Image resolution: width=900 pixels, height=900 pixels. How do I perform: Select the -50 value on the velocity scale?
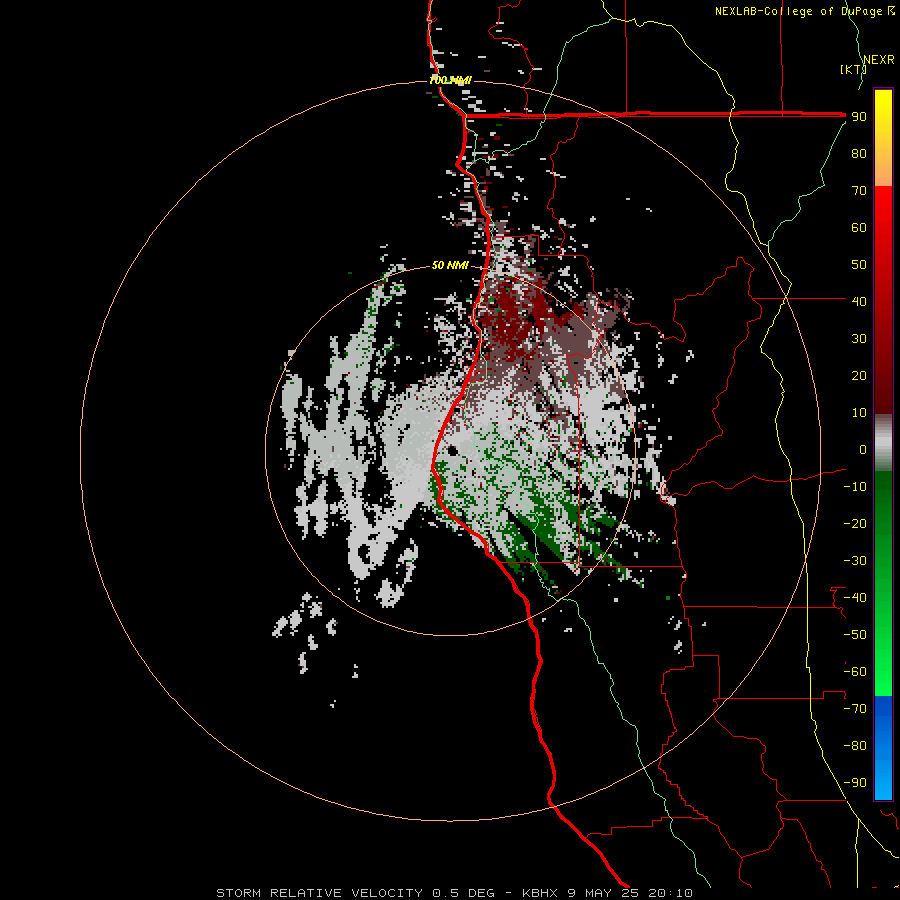855,635
